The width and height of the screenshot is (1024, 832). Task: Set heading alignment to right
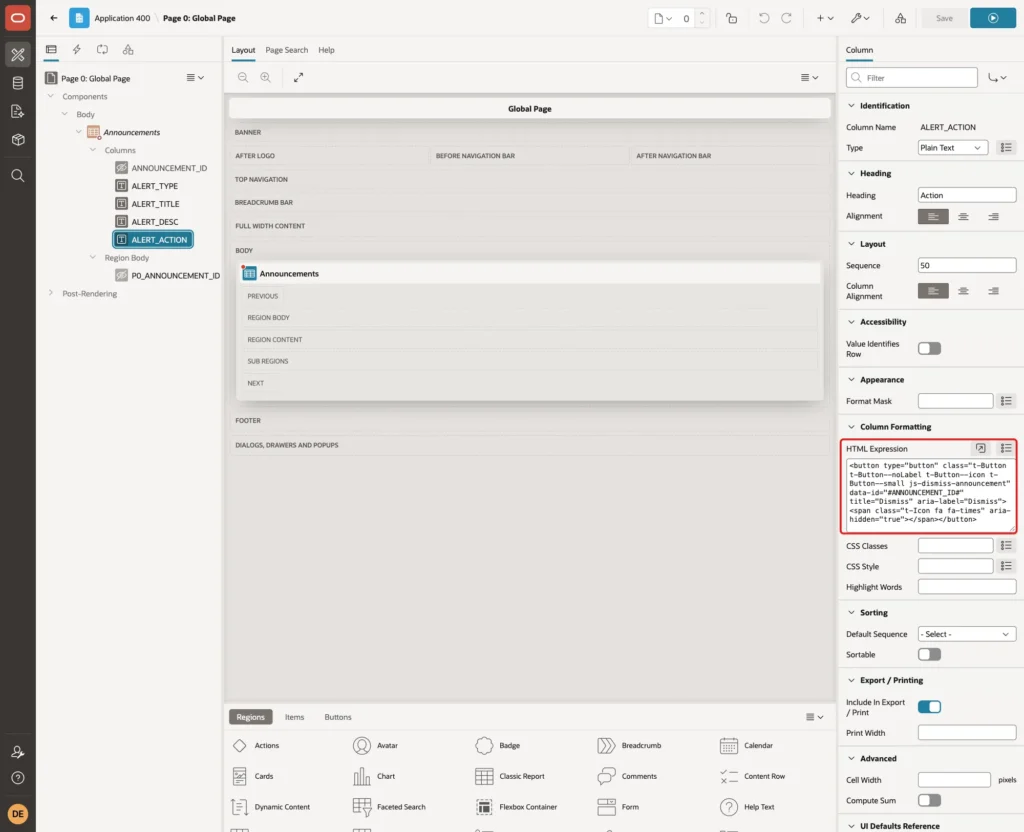(993, 216)
